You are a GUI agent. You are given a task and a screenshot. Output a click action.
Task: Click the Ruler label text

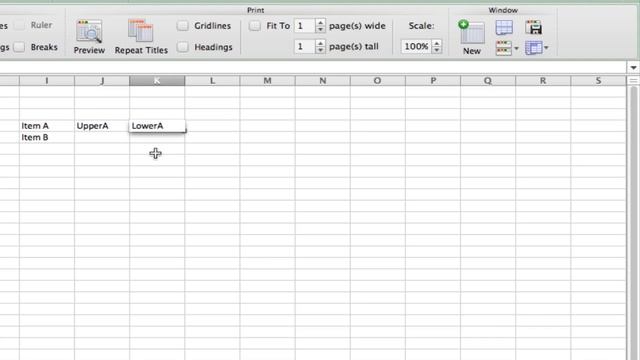[41, 25]
